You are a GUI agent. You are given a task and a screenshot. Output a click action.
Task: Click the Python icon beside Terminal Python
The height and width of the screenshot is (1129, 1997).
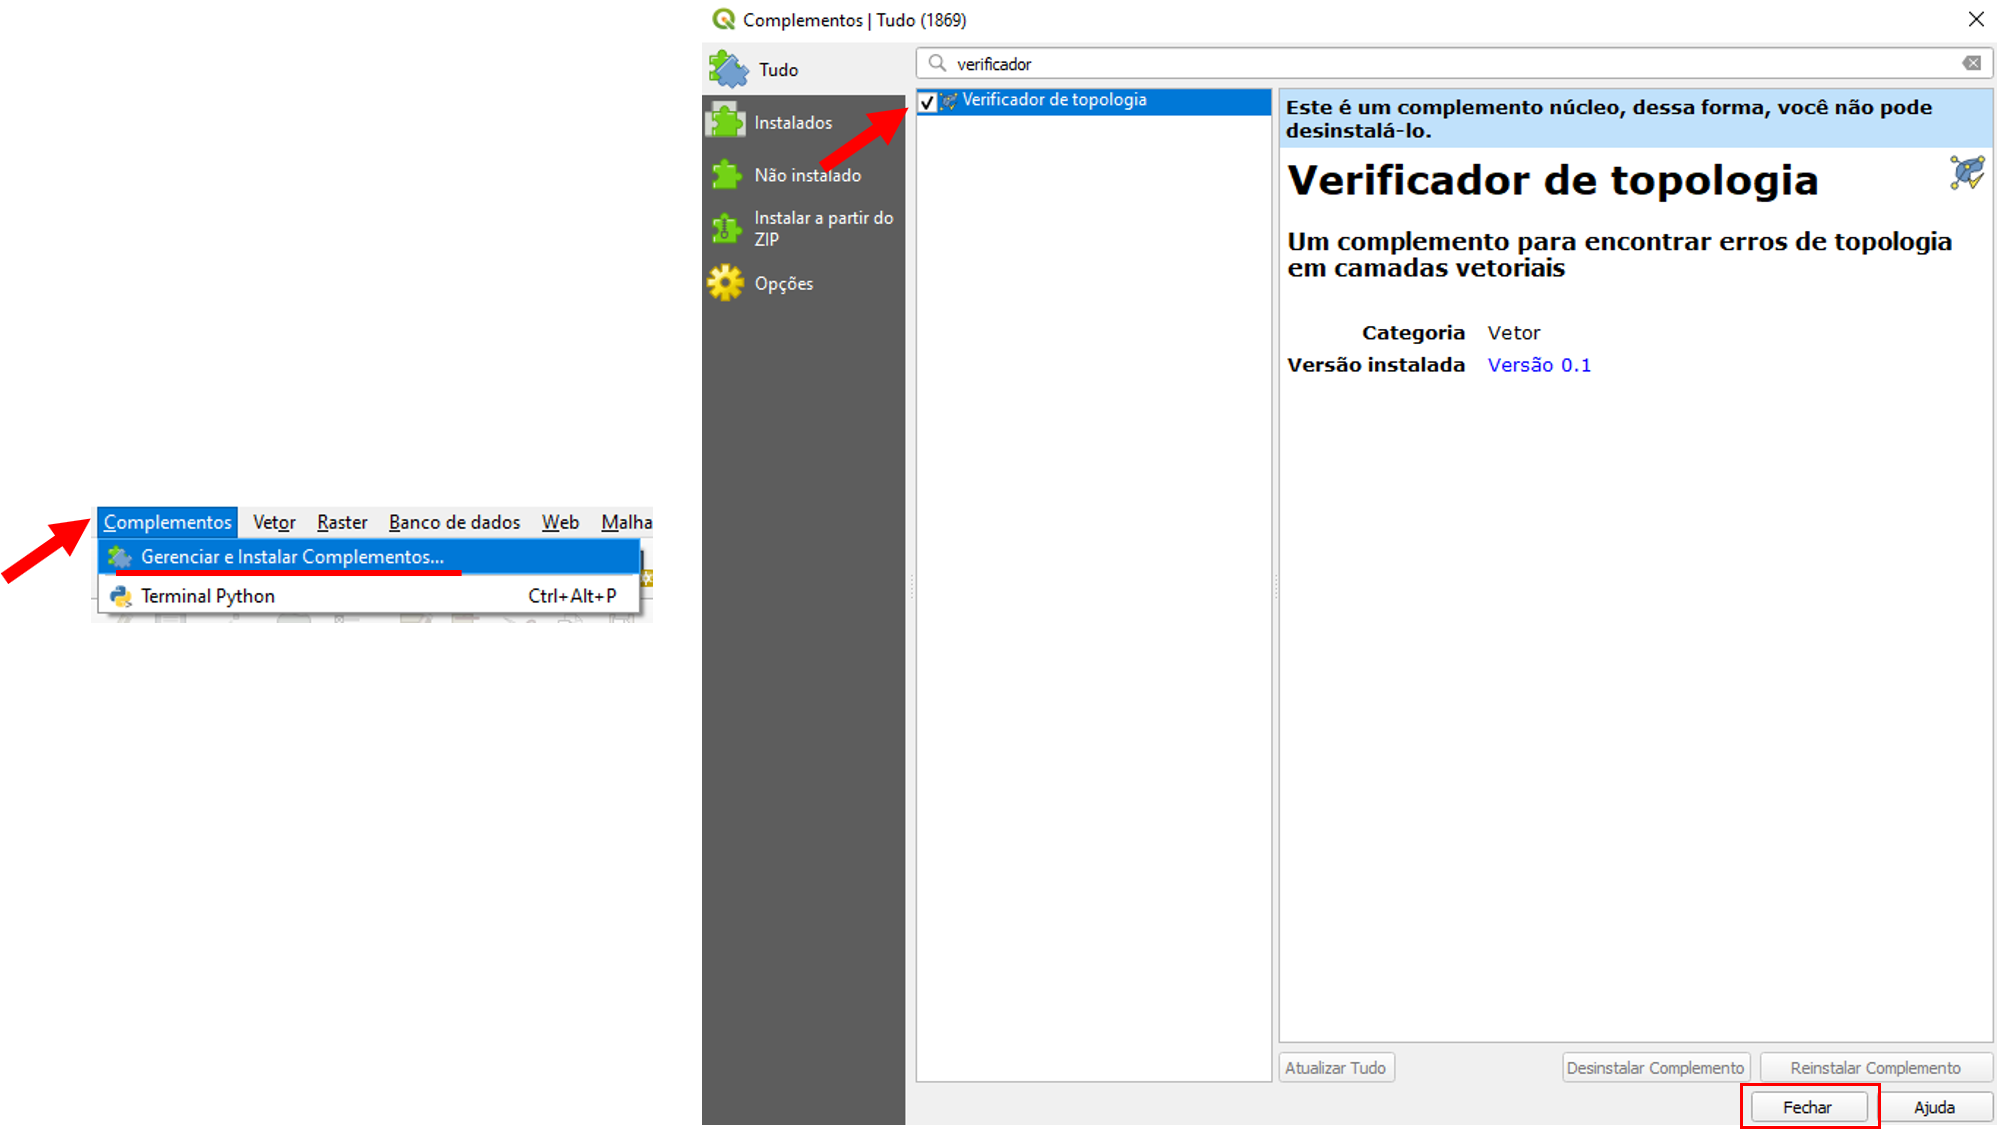point(121,596)
